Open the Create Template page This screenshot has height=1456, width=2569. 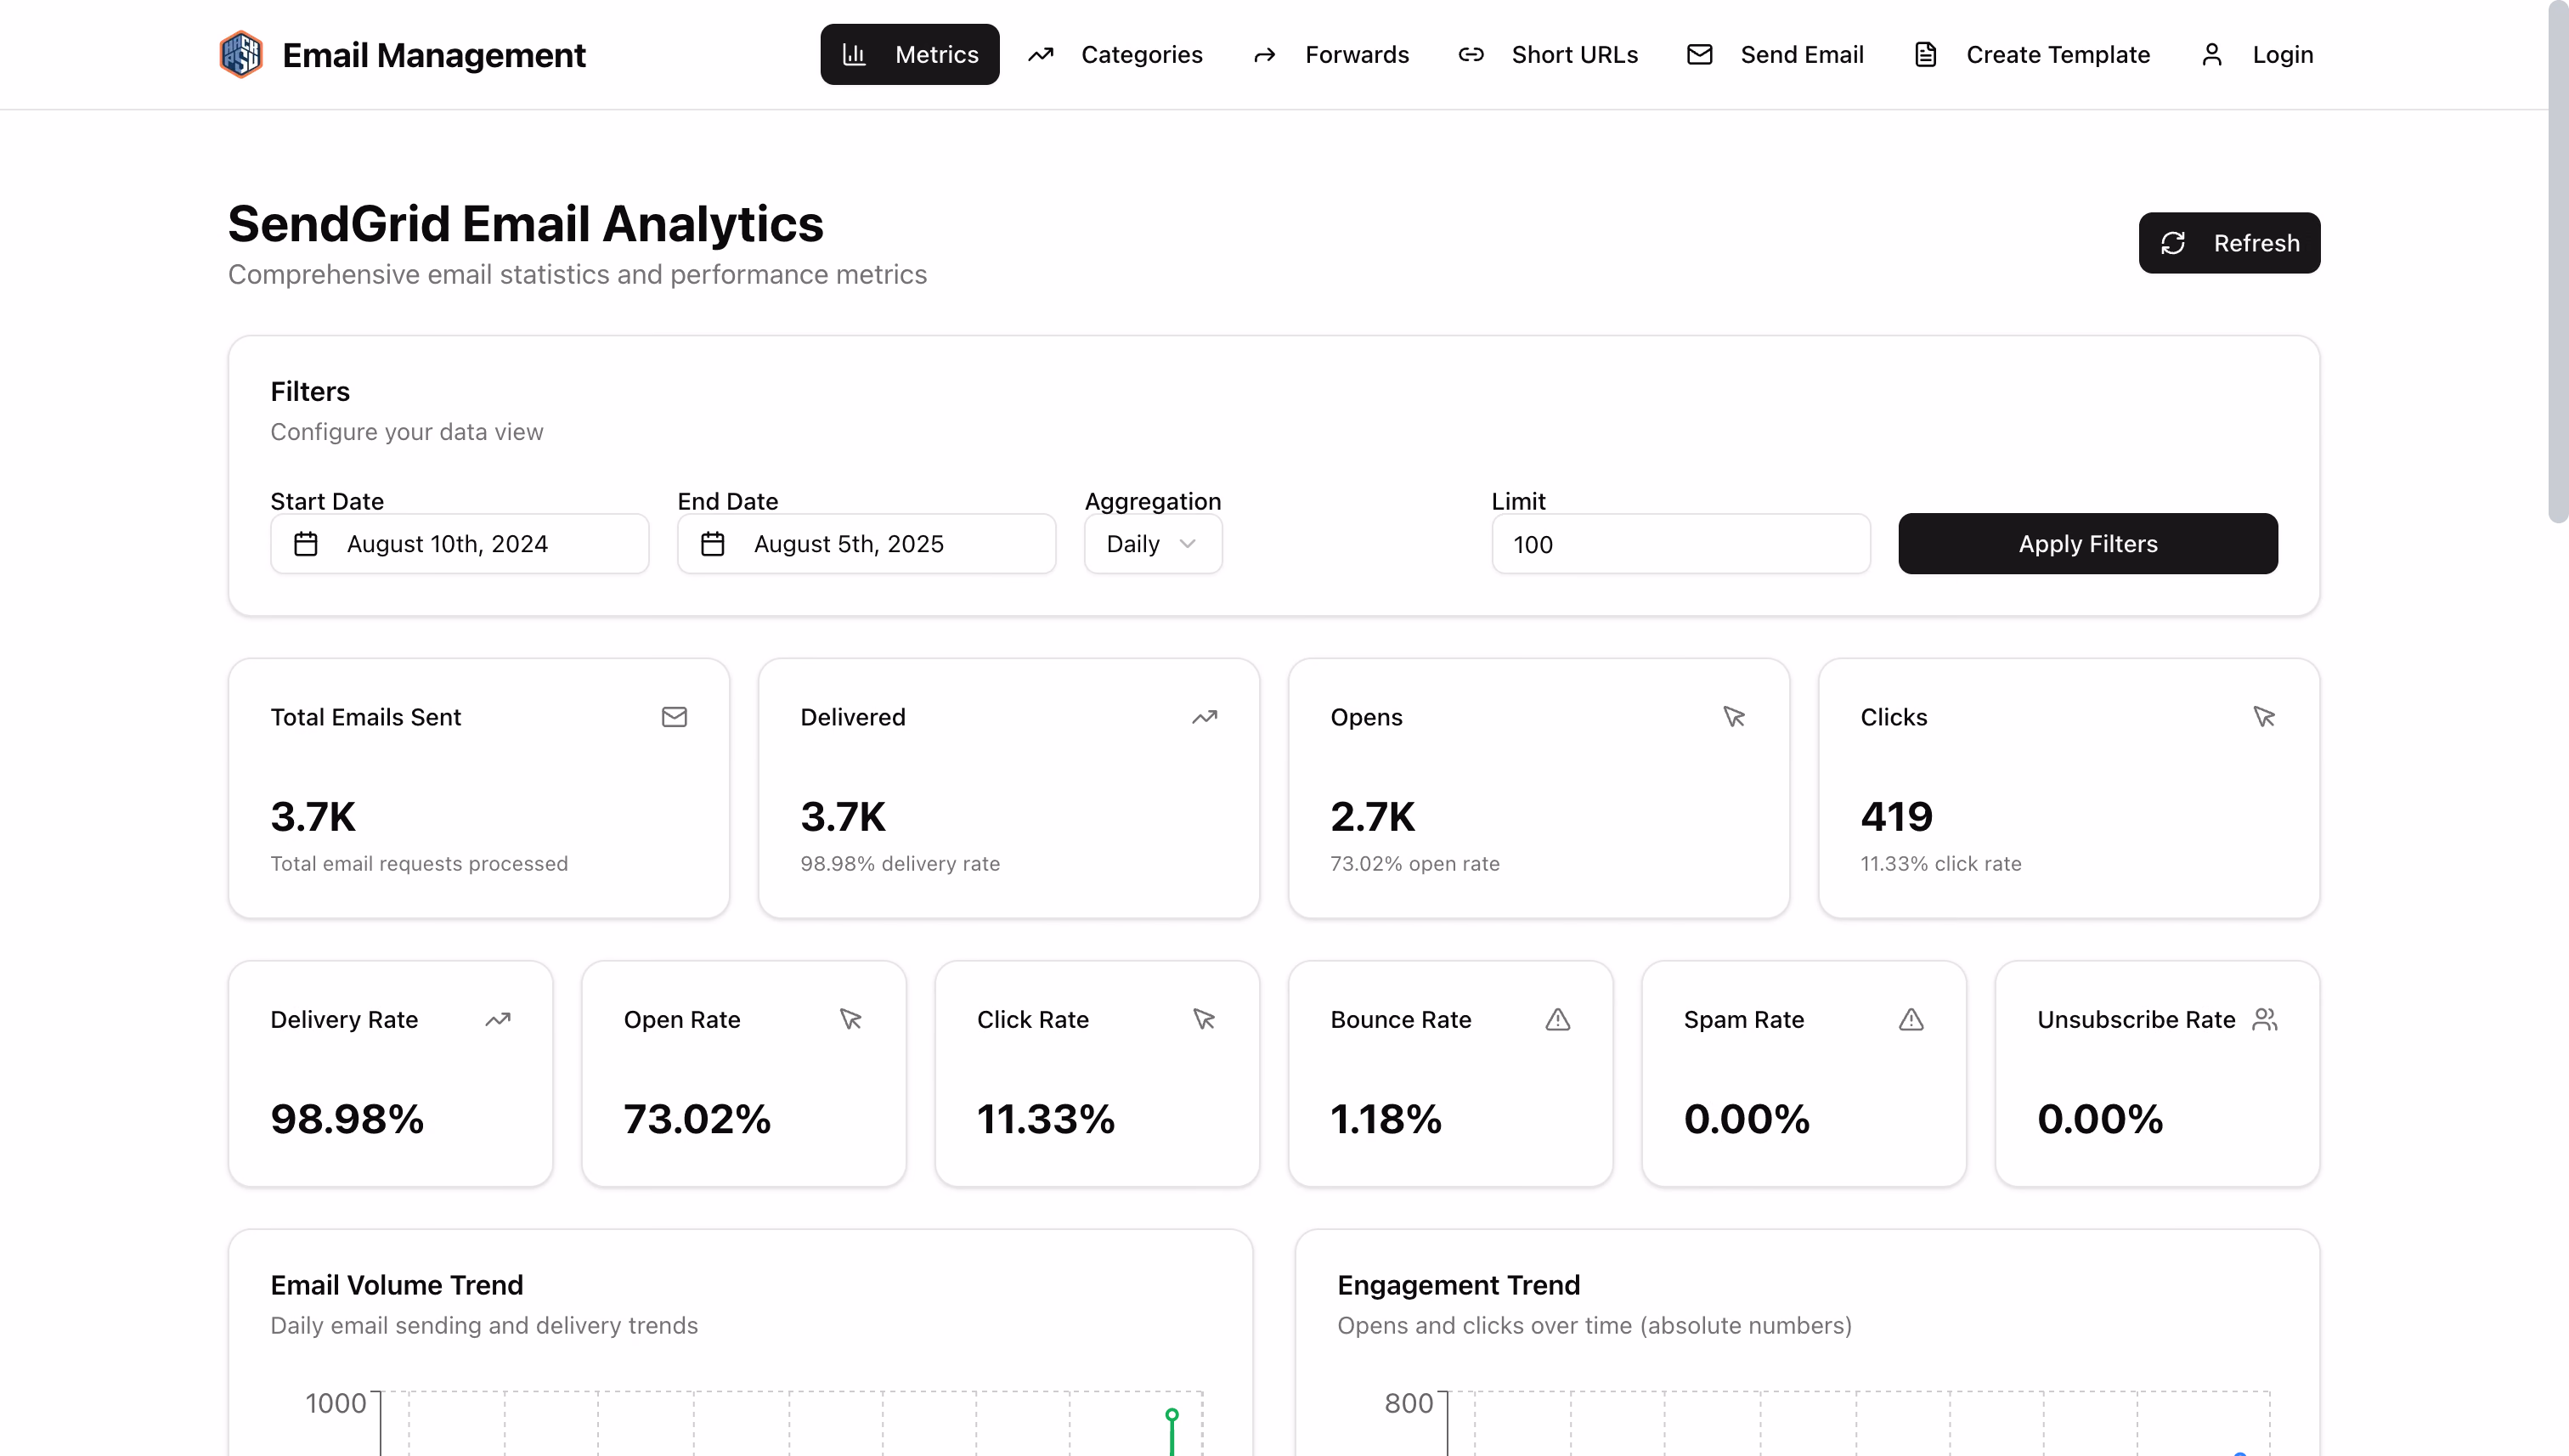tap(2031, 54)
